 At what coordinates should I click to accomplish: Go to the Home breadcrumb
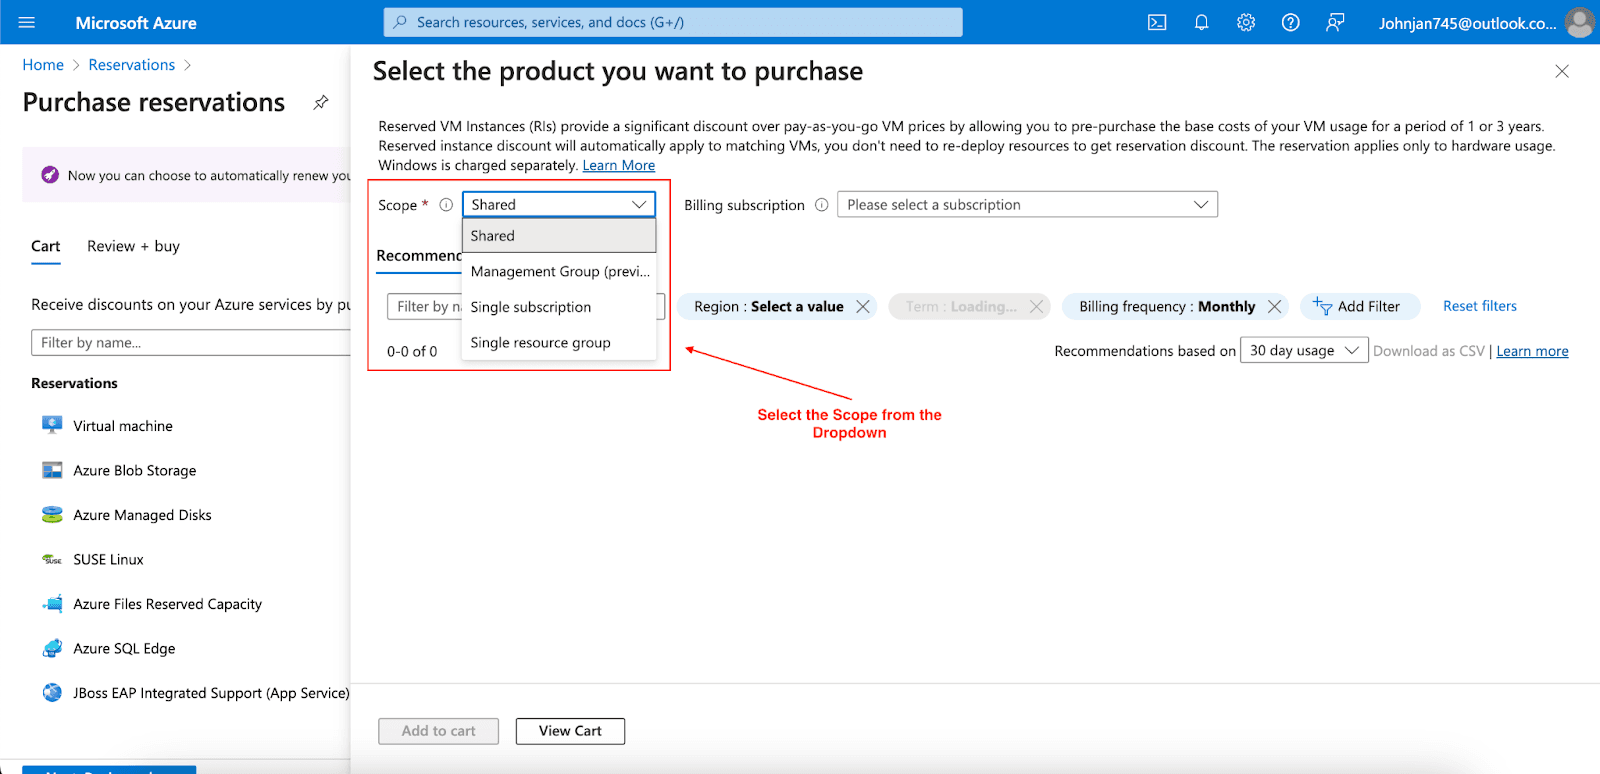[43, 65]
